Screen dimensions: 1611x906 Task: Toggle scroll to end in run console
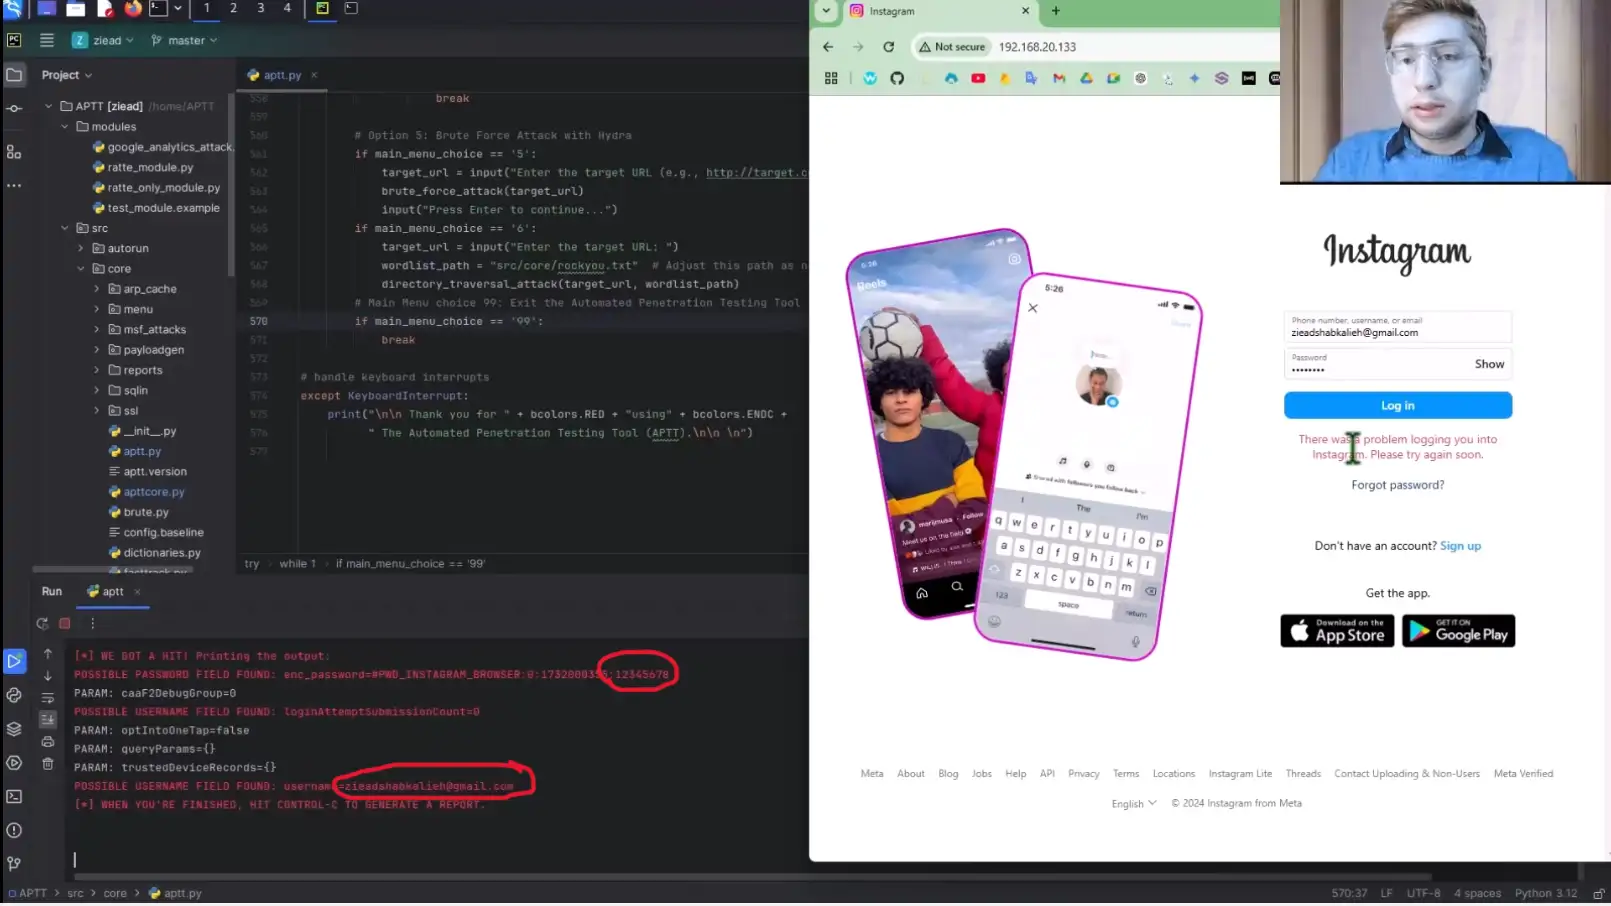[47, 720]
